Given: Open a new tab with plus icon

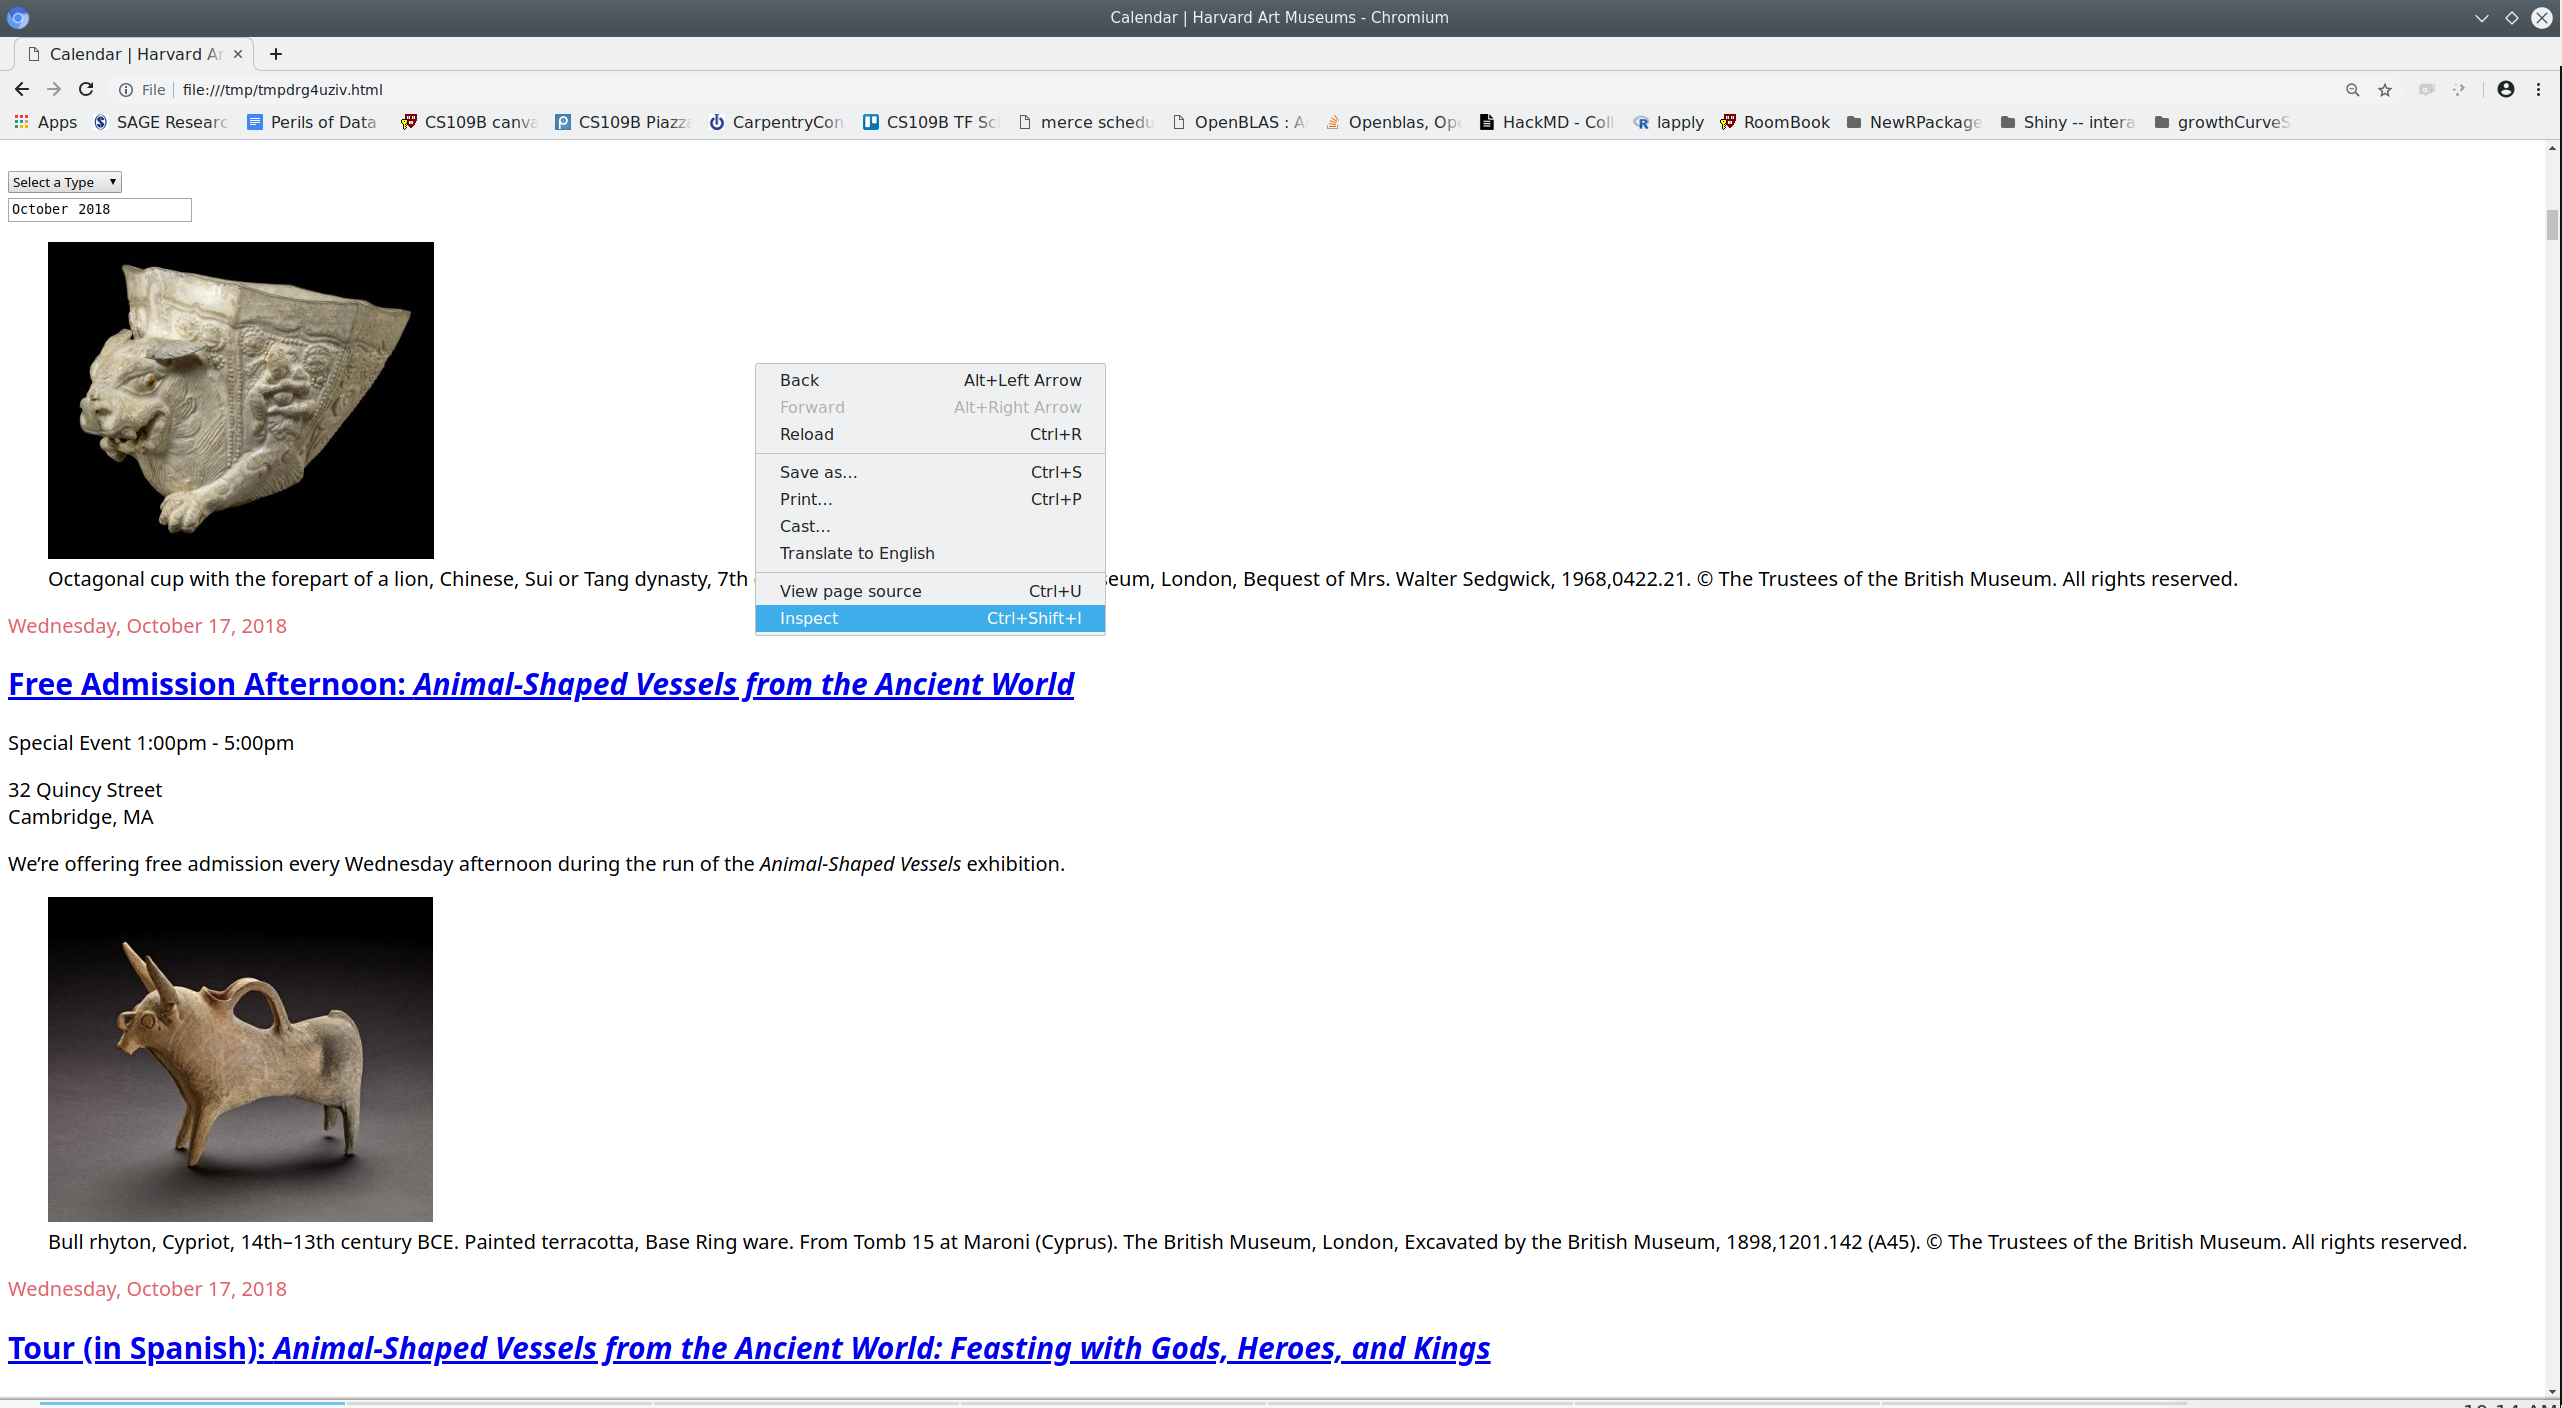Looking at the screenshot, I should 276,54.
